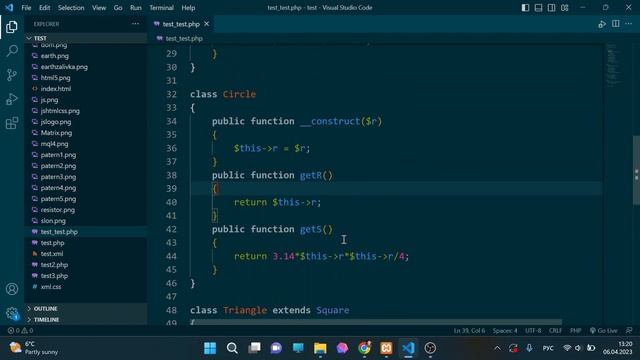Click the Ln 39, Col 6 status item
This screenshot has width=640, height=360.
coord(469,331)
